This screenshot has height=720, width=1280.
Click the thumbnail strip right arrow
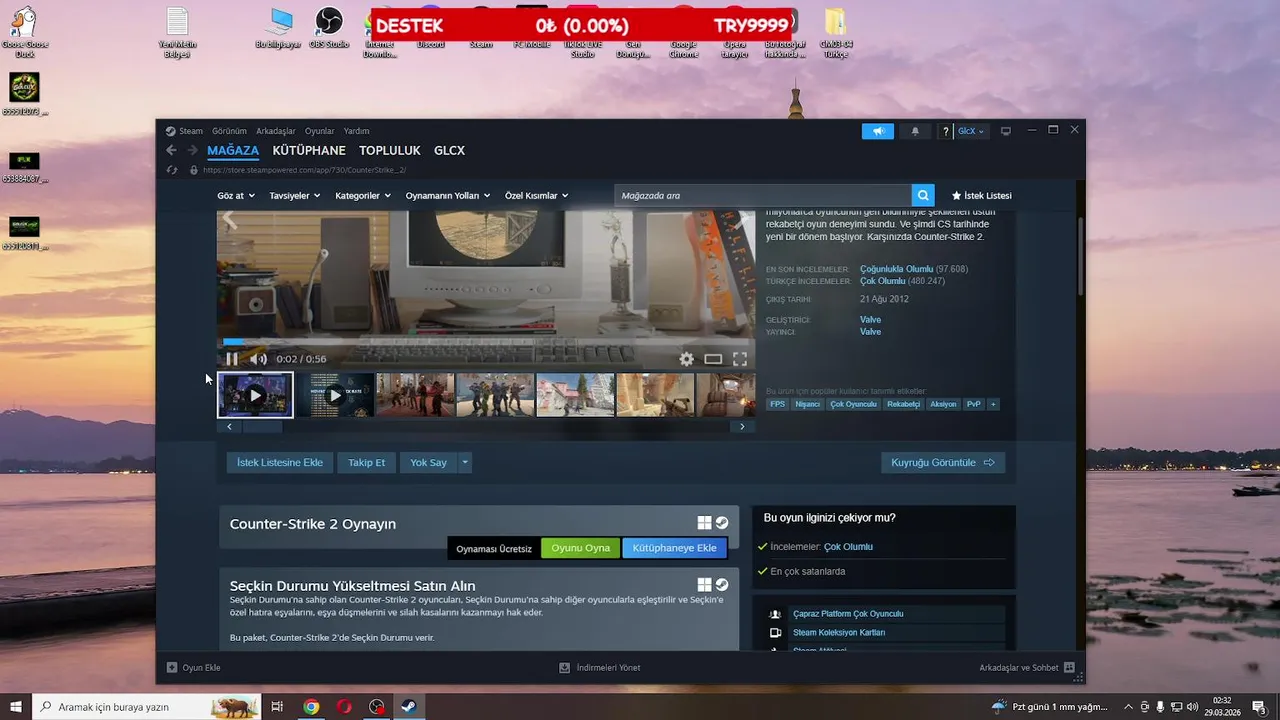[x=742, y=426]
